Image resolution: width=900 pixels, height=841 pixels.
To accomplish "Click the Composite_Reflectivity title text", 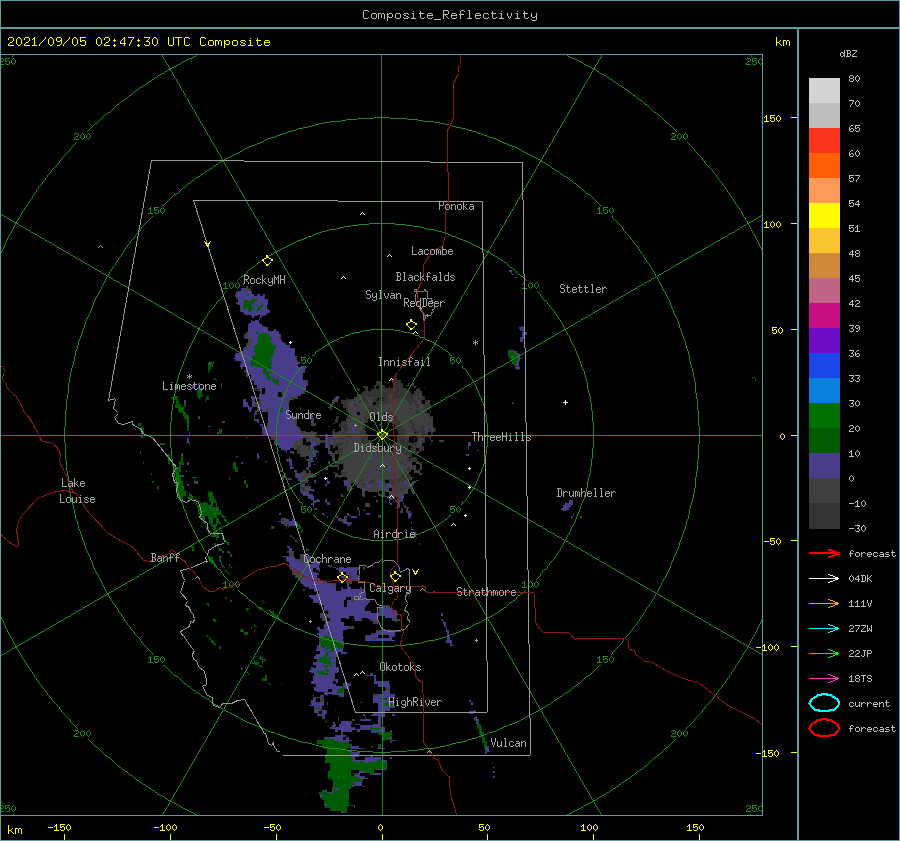I will 450,15.
